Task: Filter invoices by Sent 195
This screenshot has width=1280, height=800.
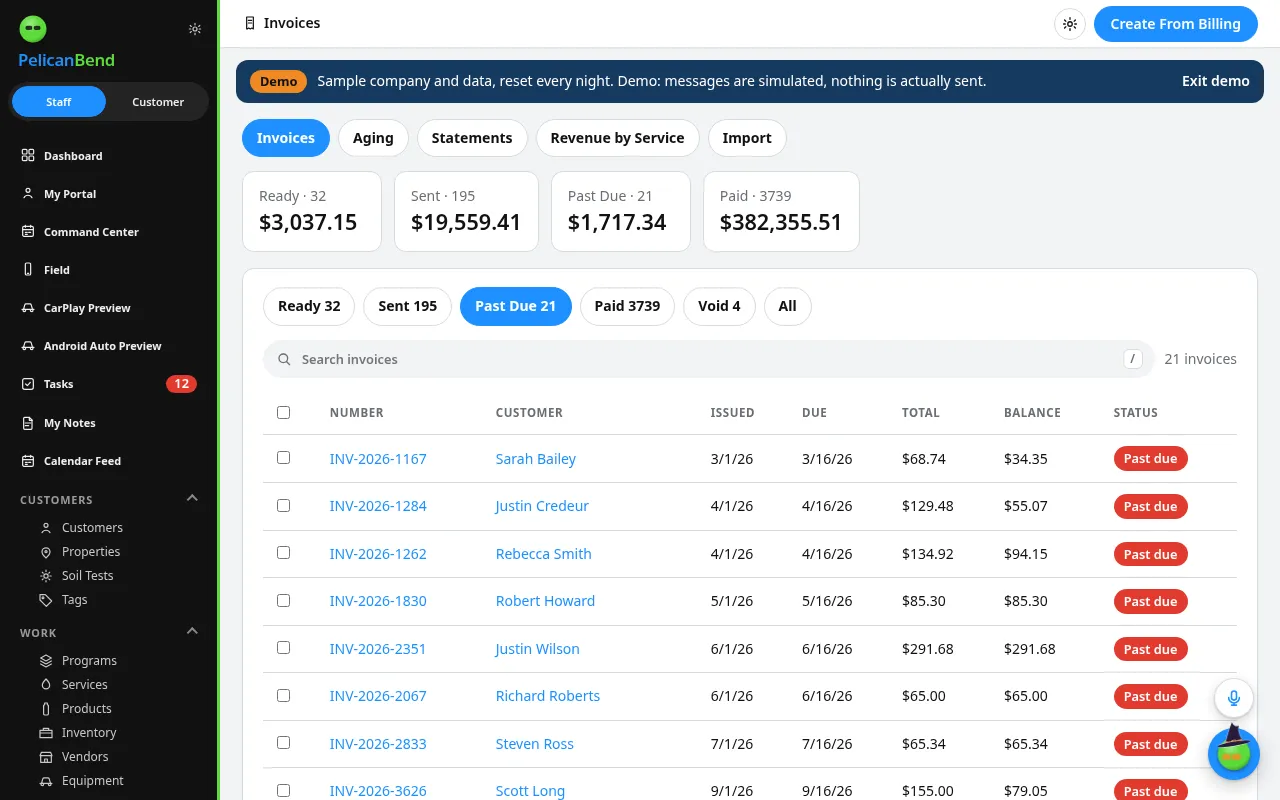Action: 407,306
